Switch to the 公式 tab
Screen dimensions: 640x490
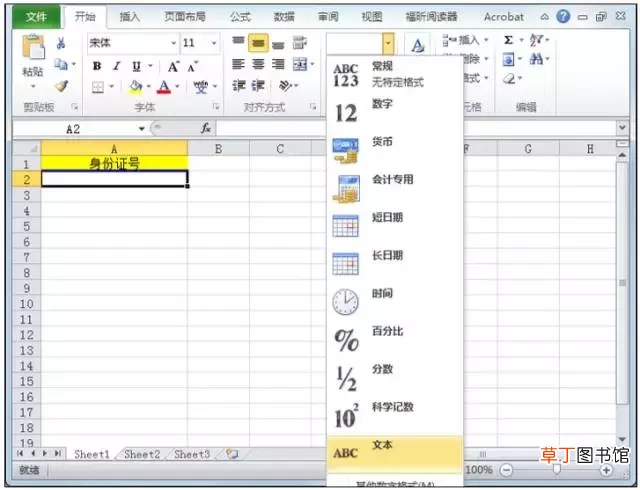[240, 17]
